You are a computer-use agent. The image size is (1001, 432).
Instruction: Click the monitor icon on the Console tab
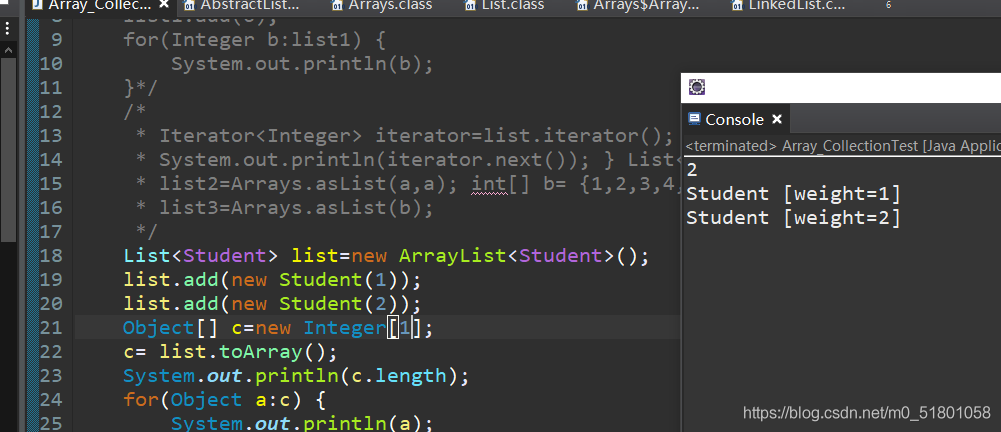click(694, 119)
